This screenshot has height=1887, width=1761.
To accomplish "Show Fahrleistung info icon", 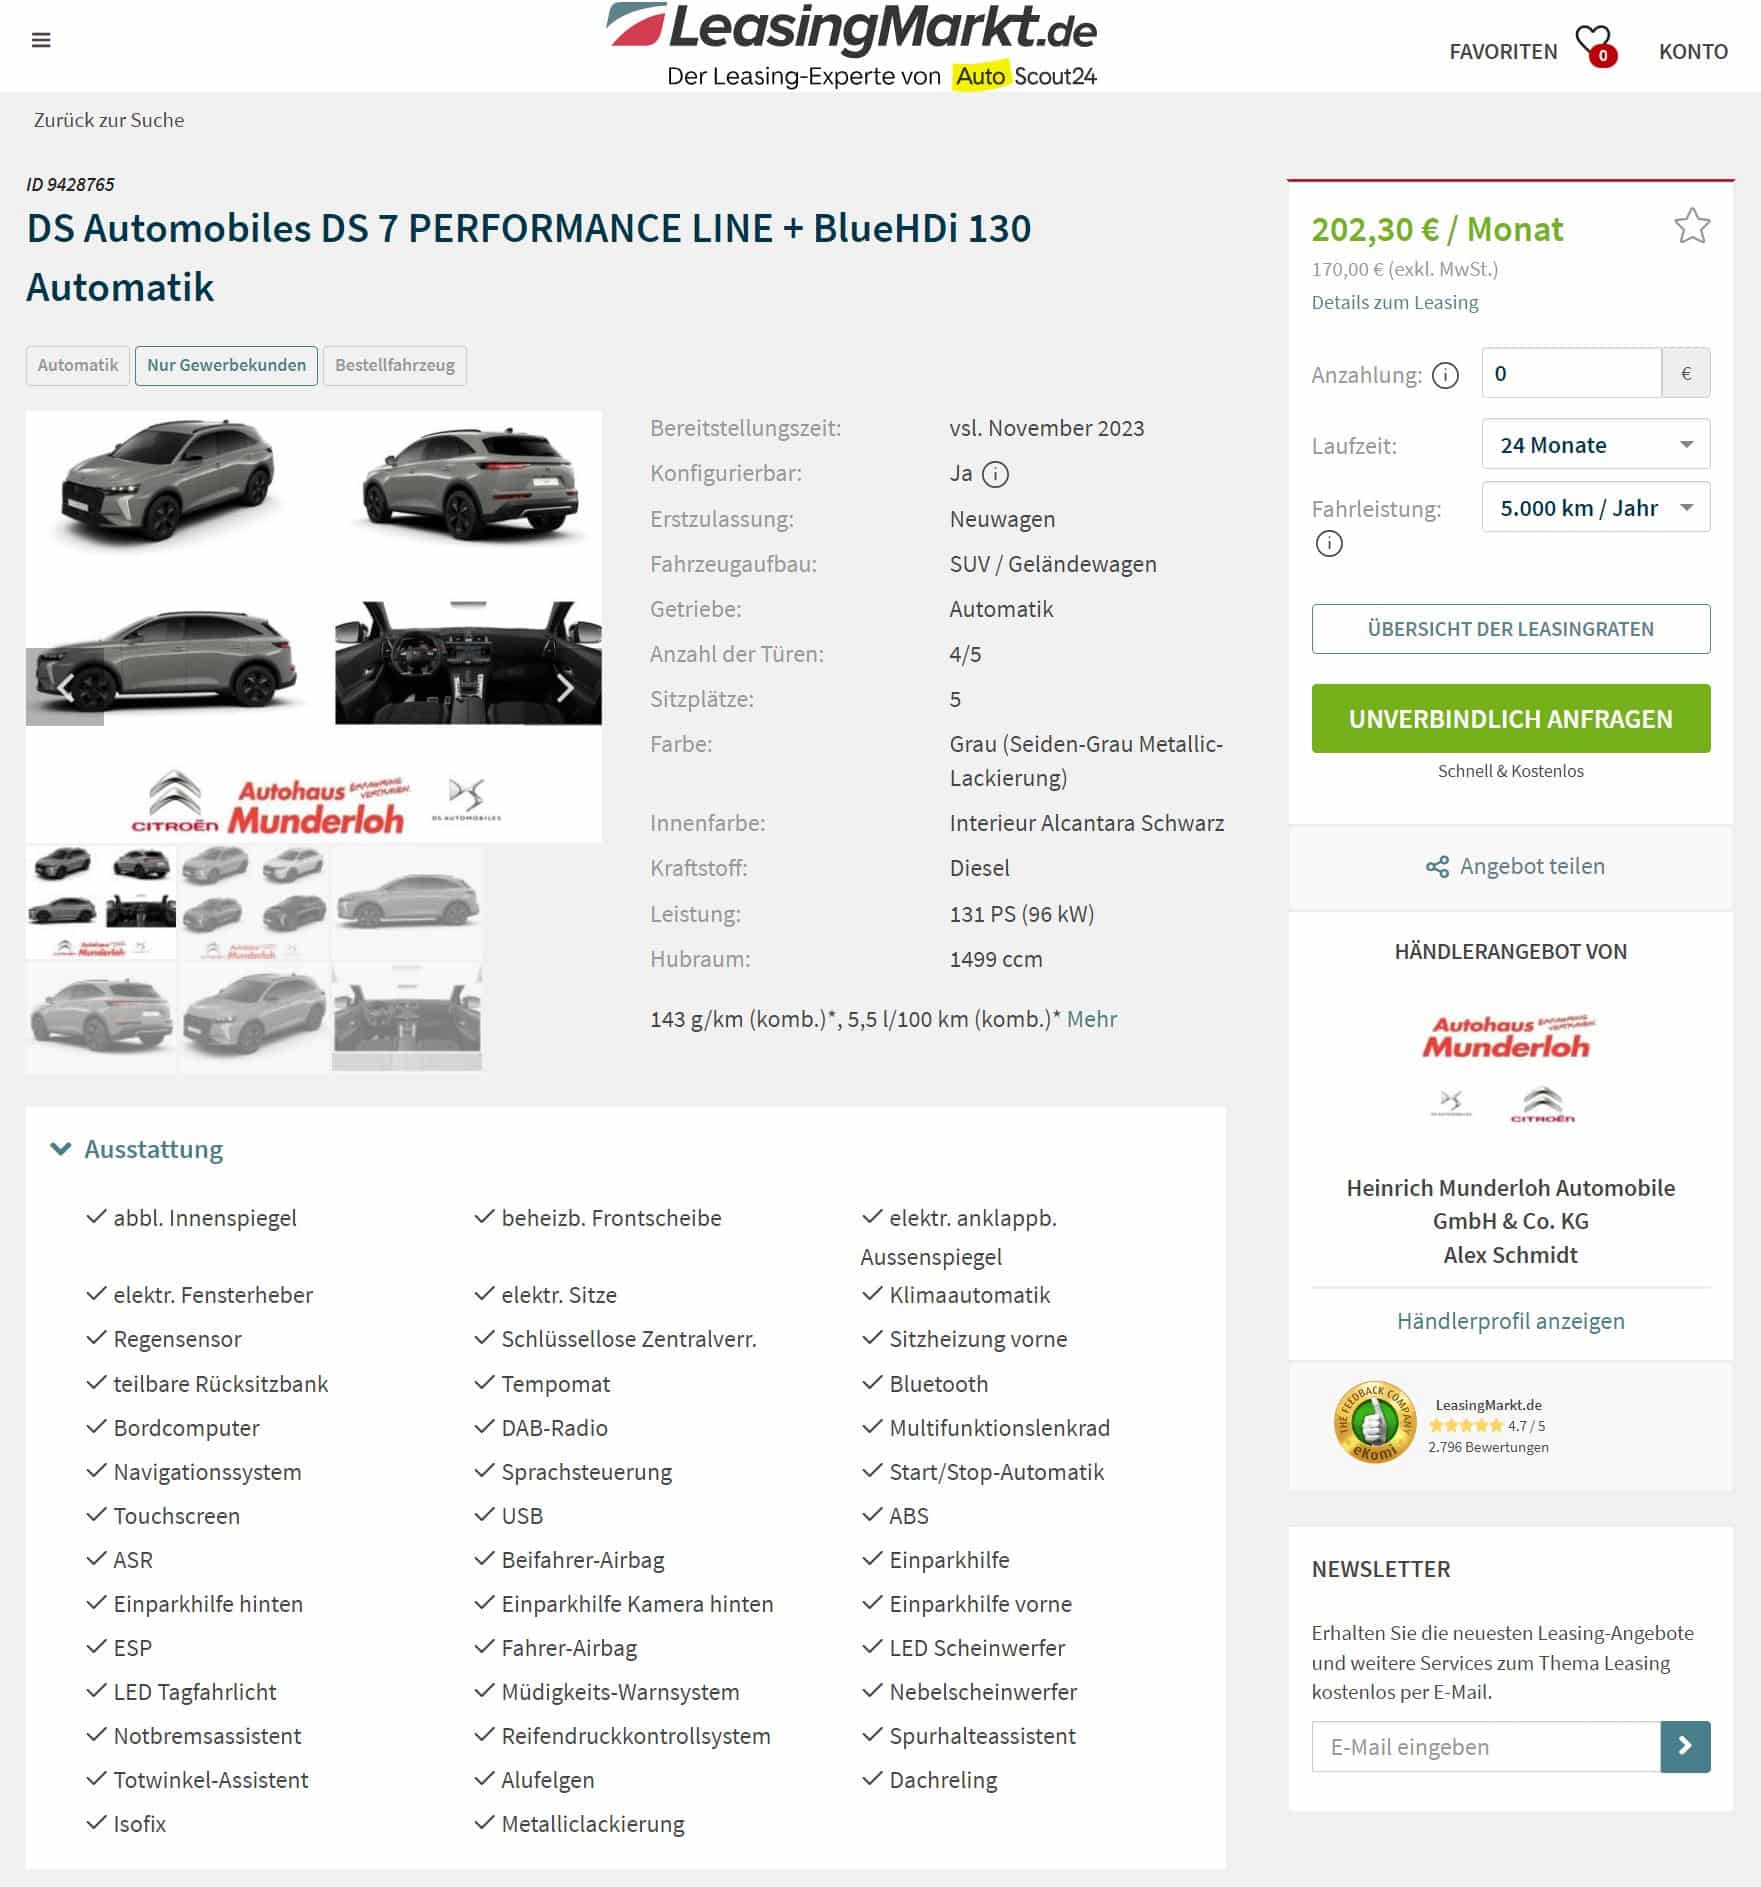I will coord(1329,544).
